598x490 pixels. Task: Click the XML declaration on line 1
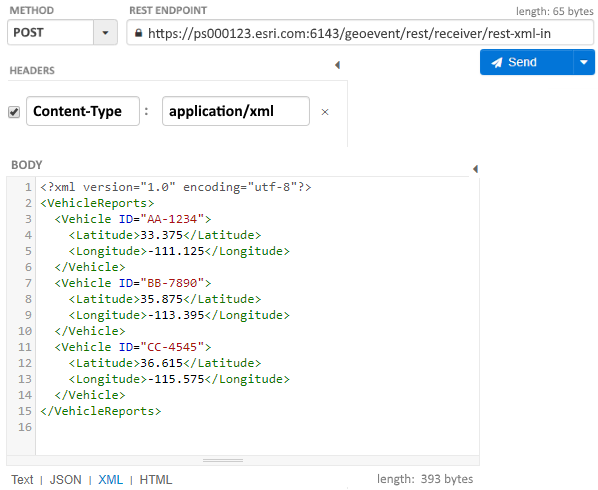(x=176, y=187)
